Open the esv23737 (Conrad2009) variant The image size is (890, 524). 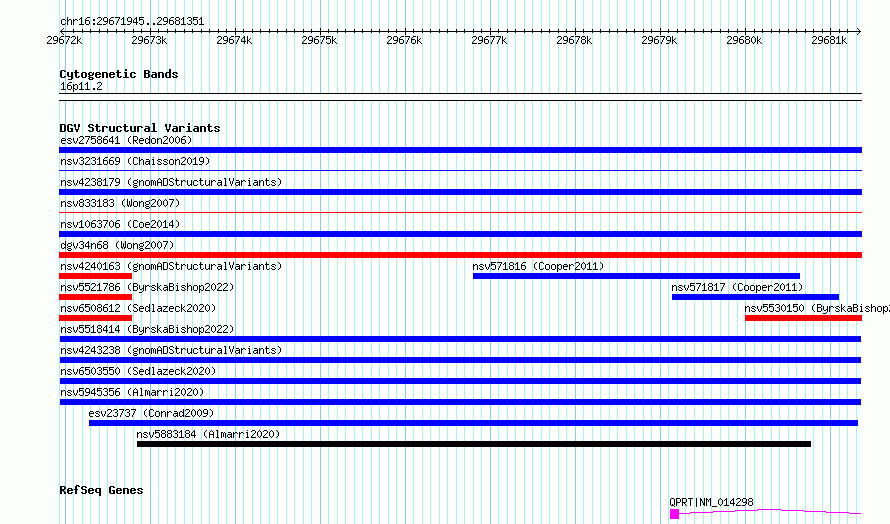[151, 413]
